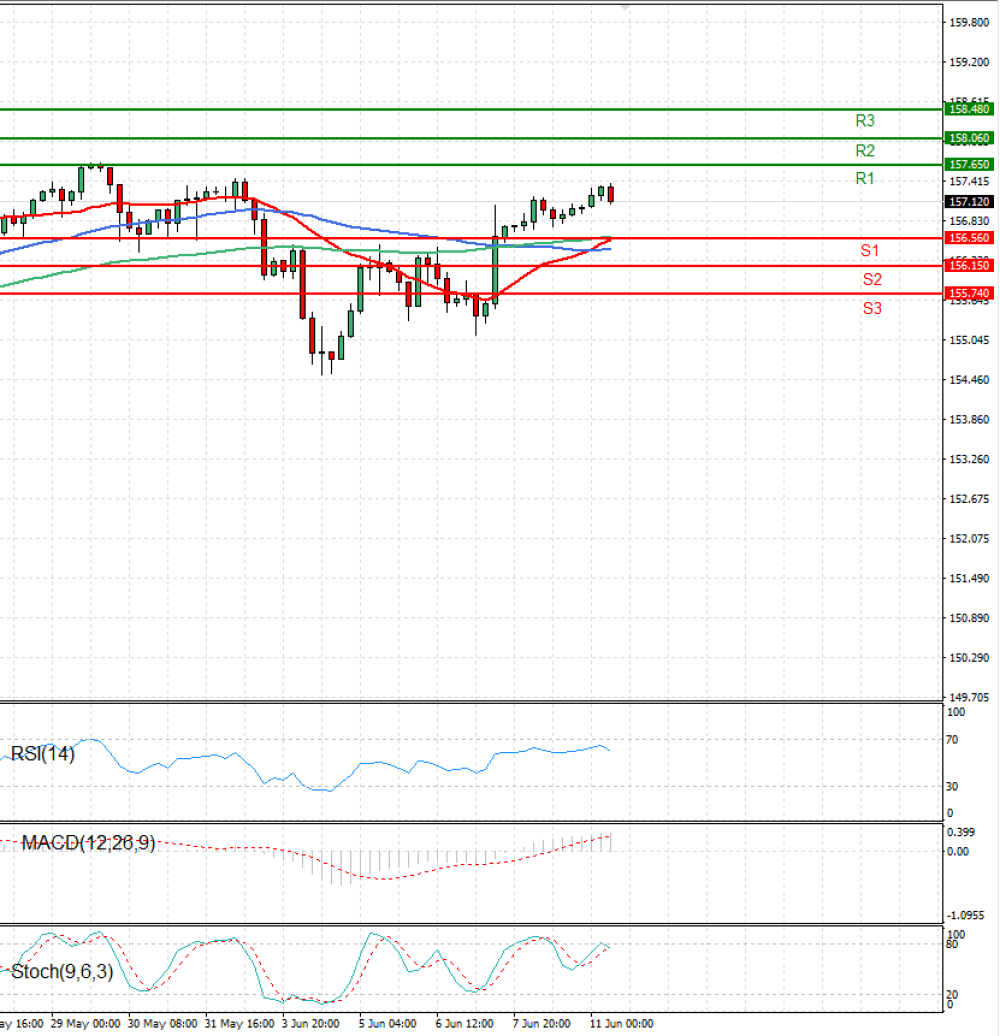Viewport: 1000px width, 1036px height.
Task: Click the 150.890 price axis label
Action: pyautogui.click(x=969, y=618)
